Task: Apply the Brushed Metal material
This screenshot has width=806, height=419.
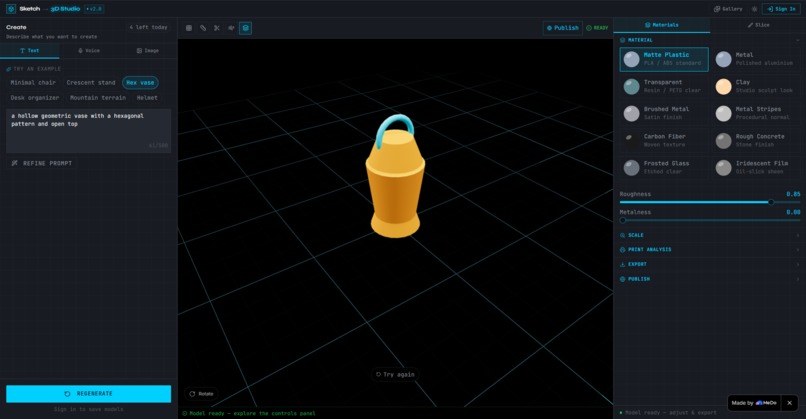Action: coord(664,113)
